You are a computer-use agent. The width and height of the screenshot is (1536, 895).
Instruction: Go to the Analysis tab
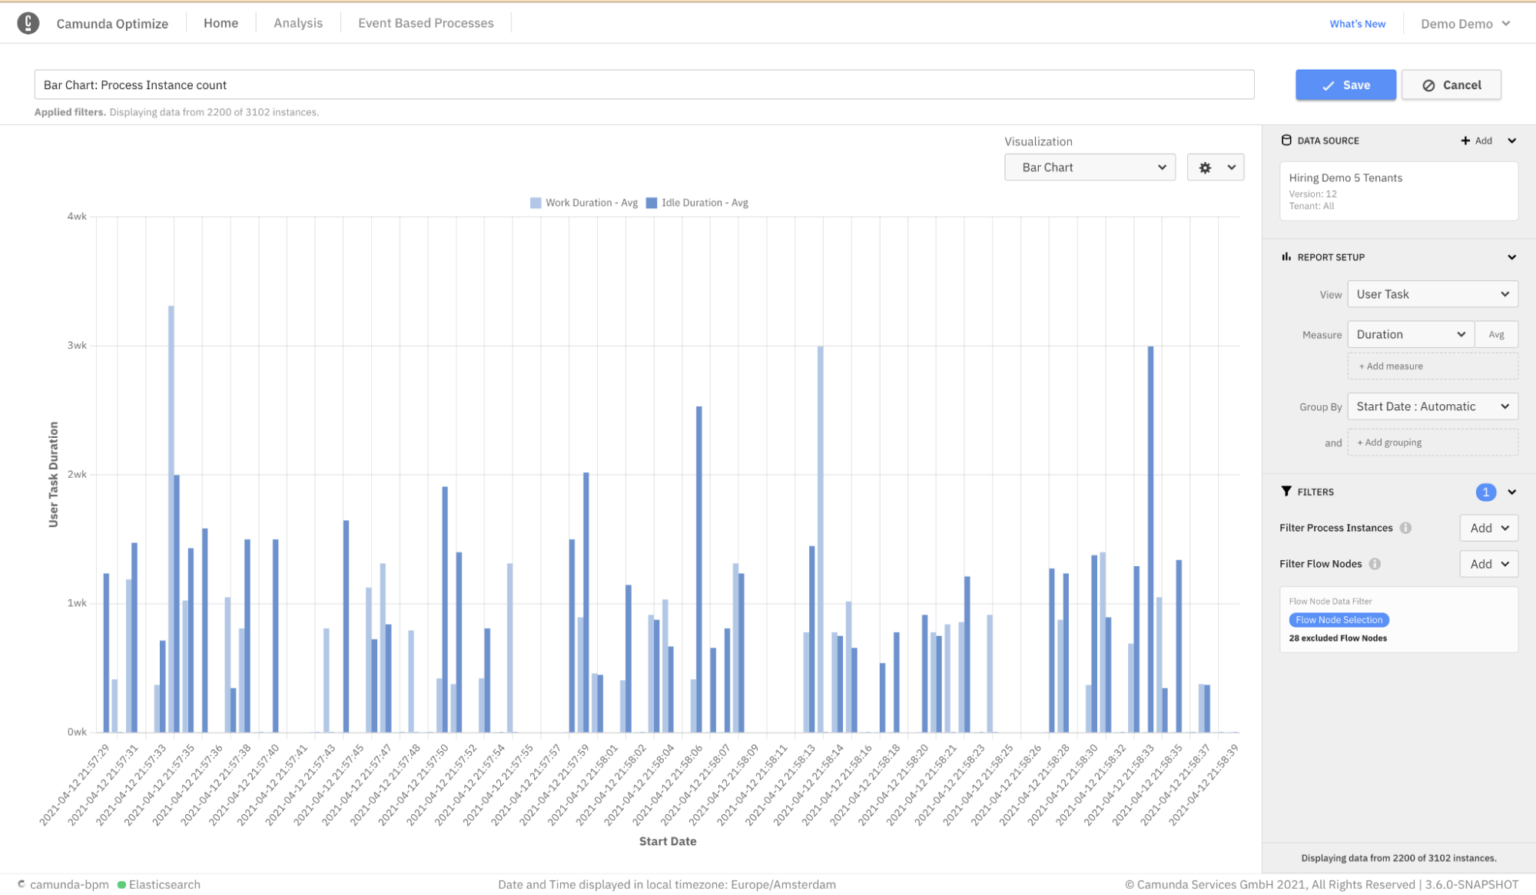[x=298, y=23]
